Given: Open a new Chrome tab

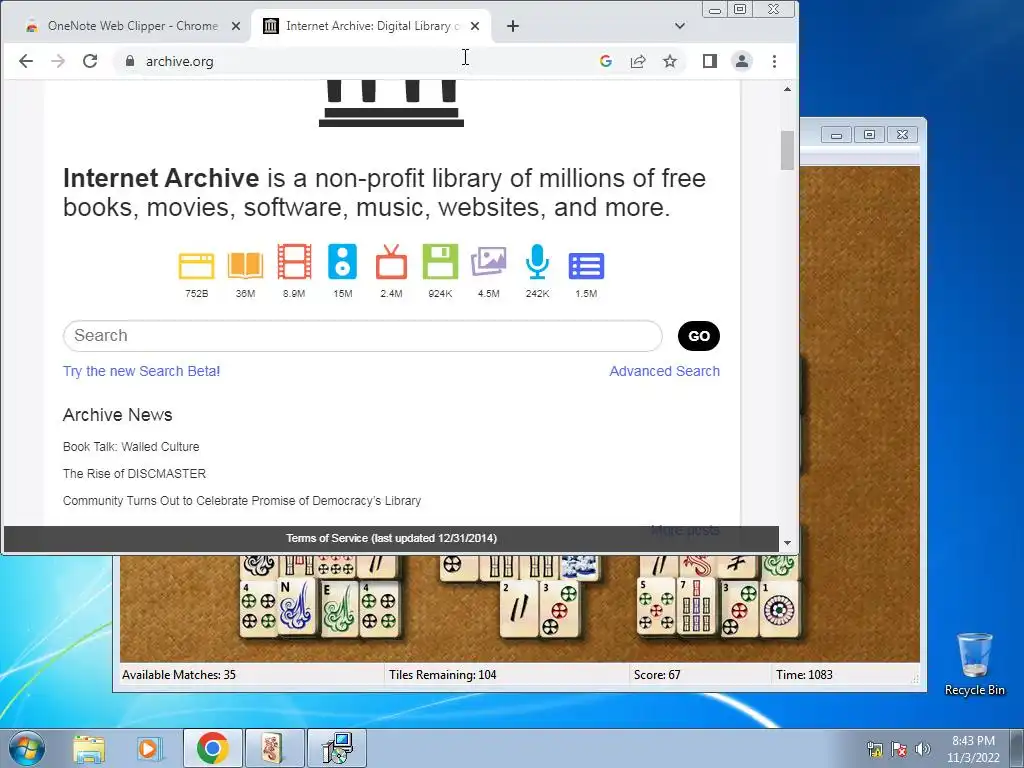Looking at the screenshot, I should (x=513, y=26).
